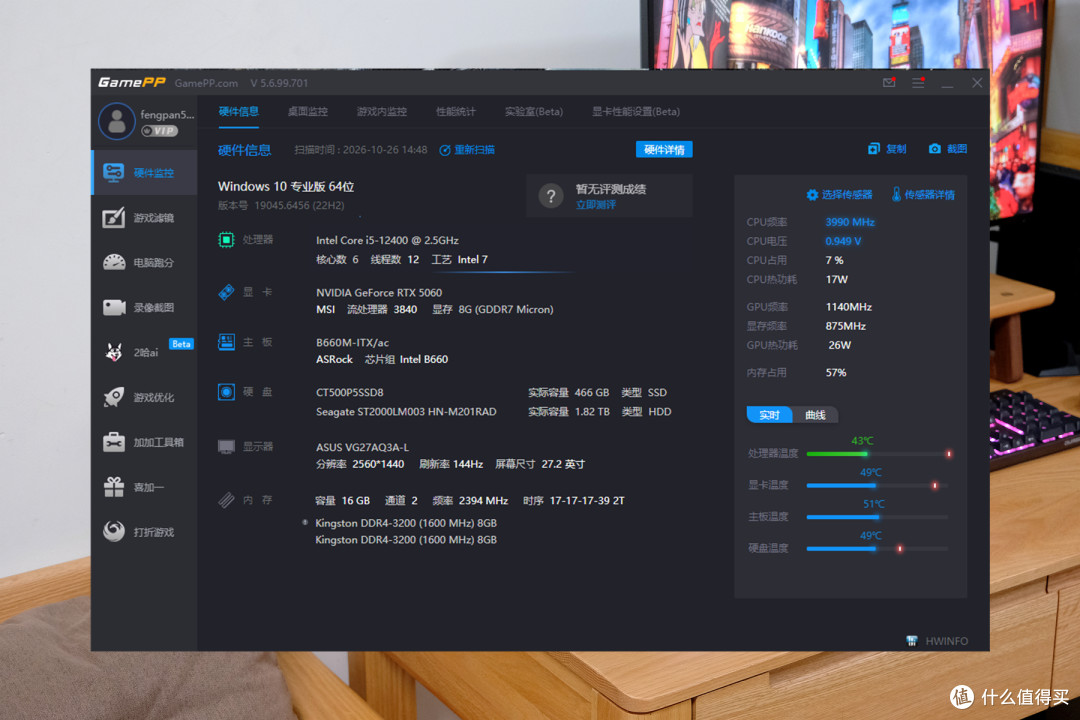Click the 处理器温度 temperature bar
The image size is (1080, 720).
point(879,453)
